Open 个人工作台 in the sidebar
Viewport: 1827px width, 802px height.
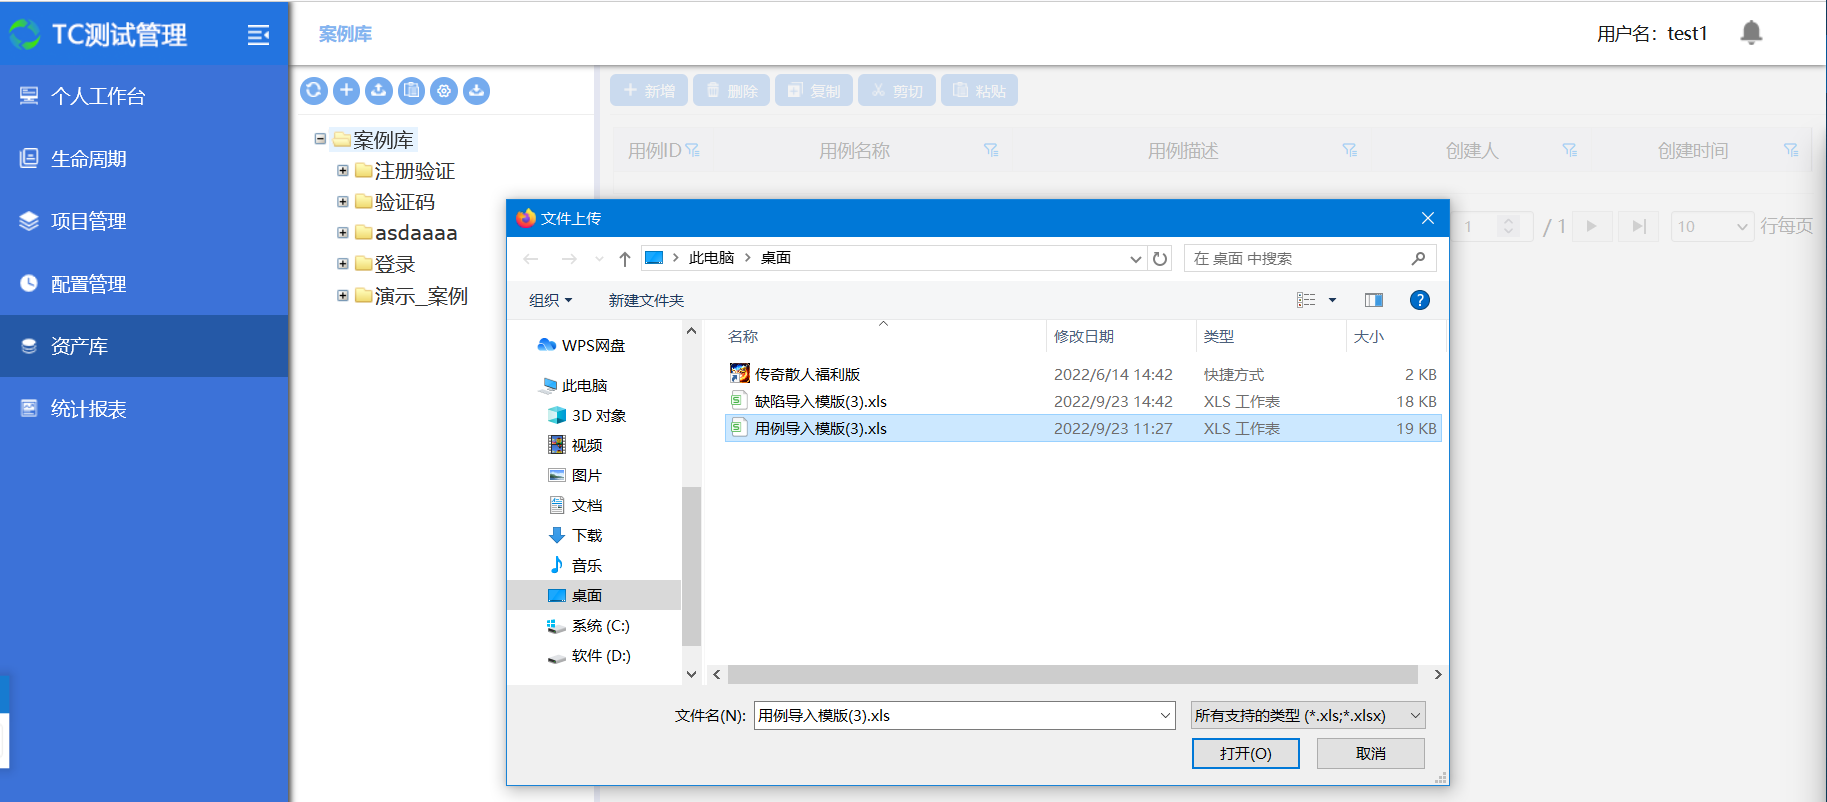[x=144, y=96]
